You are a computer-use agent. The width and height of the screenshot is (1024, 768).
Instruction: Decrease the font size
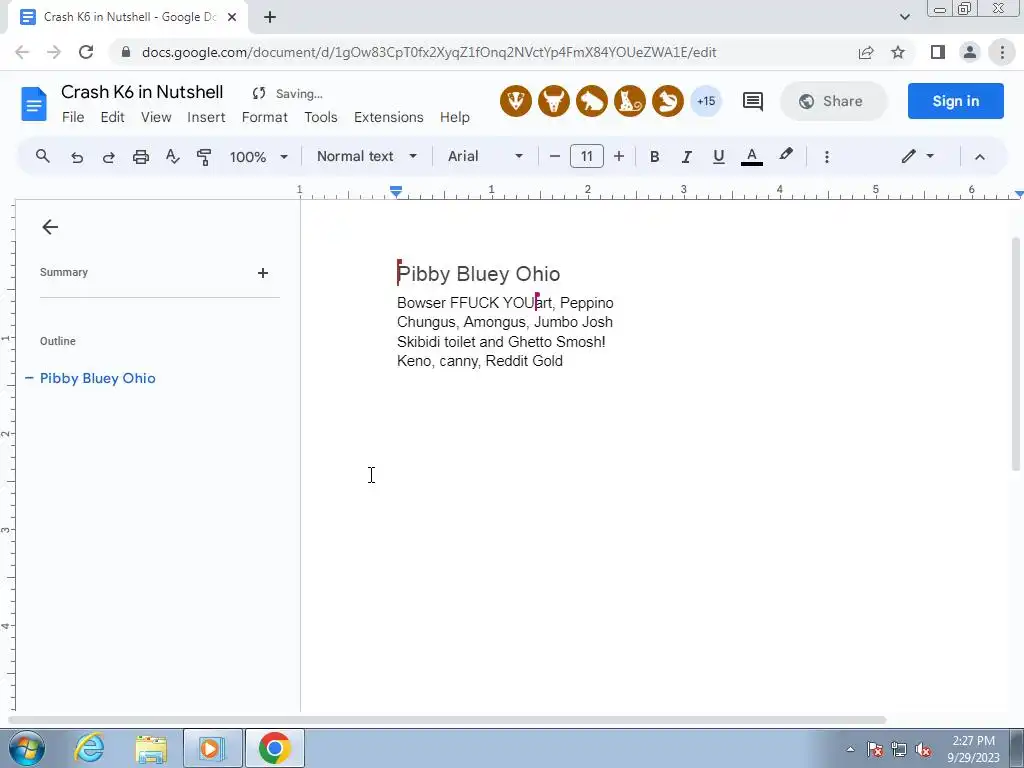coord(554,156)
